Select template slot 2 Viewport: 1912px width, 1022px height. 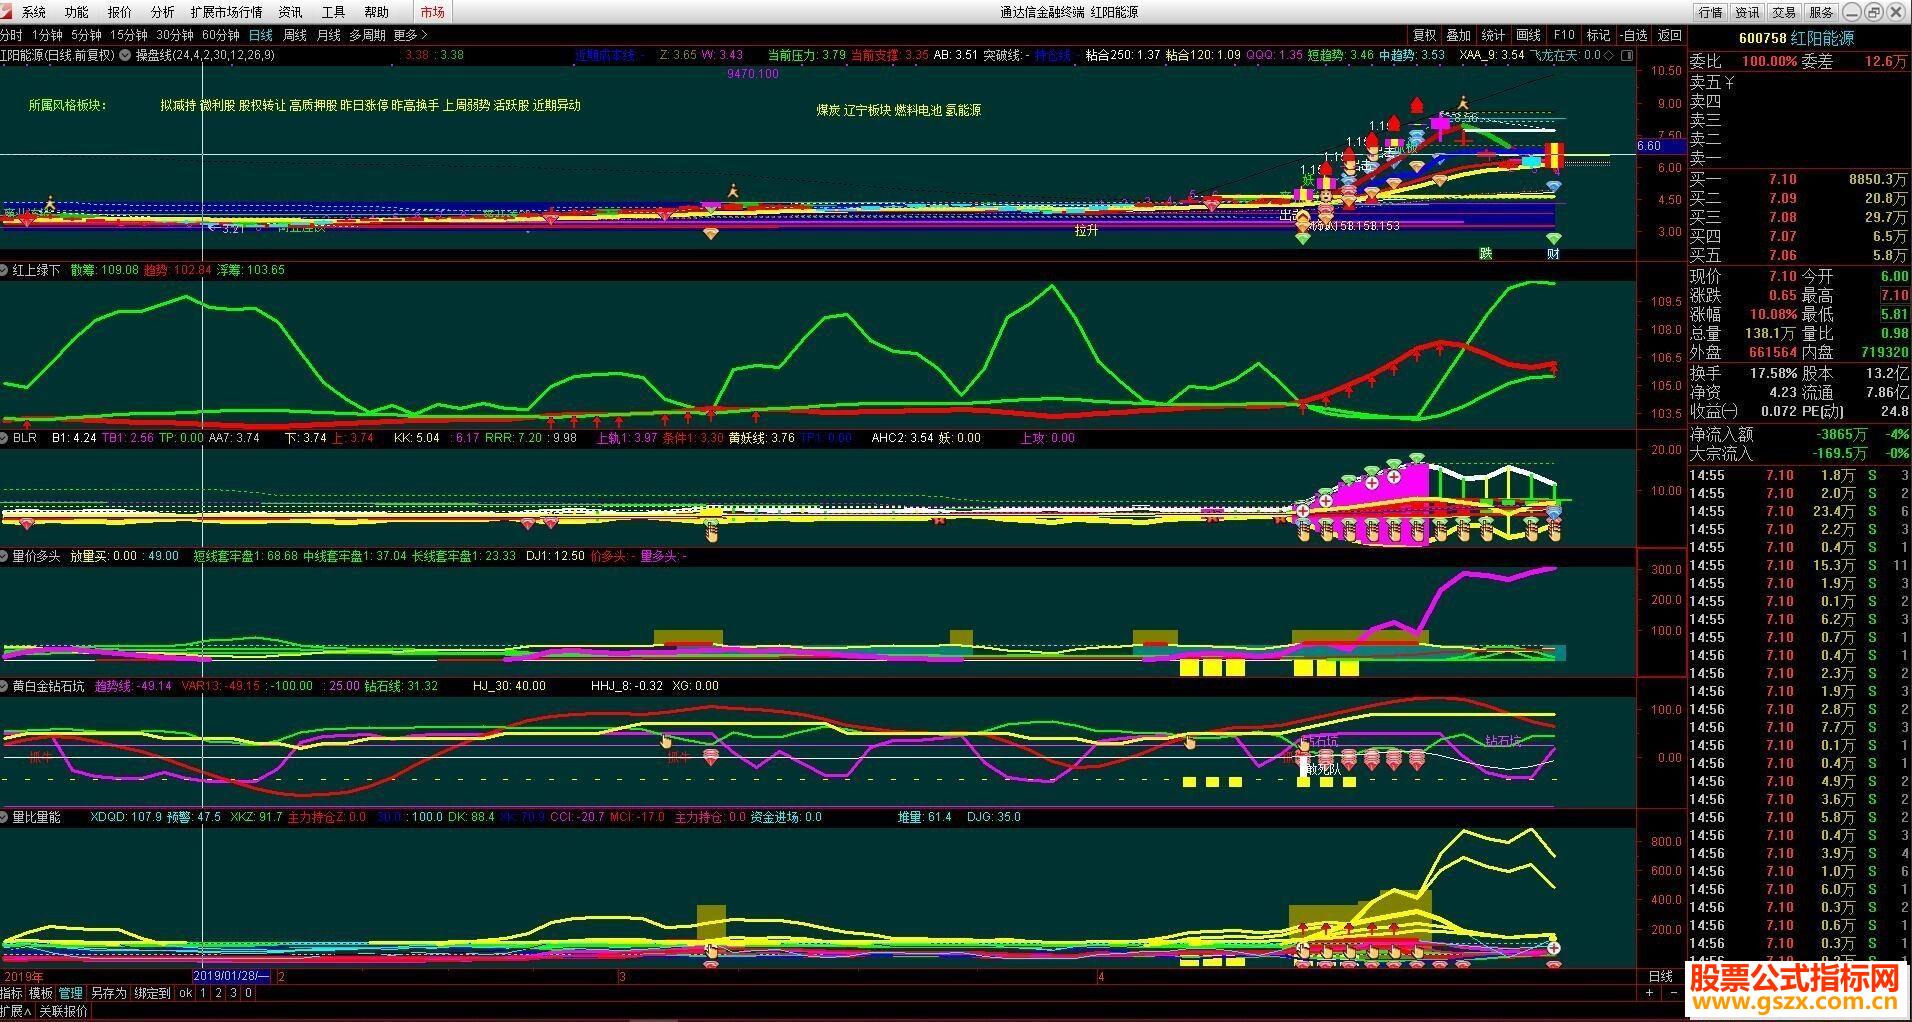pos(218,993)
